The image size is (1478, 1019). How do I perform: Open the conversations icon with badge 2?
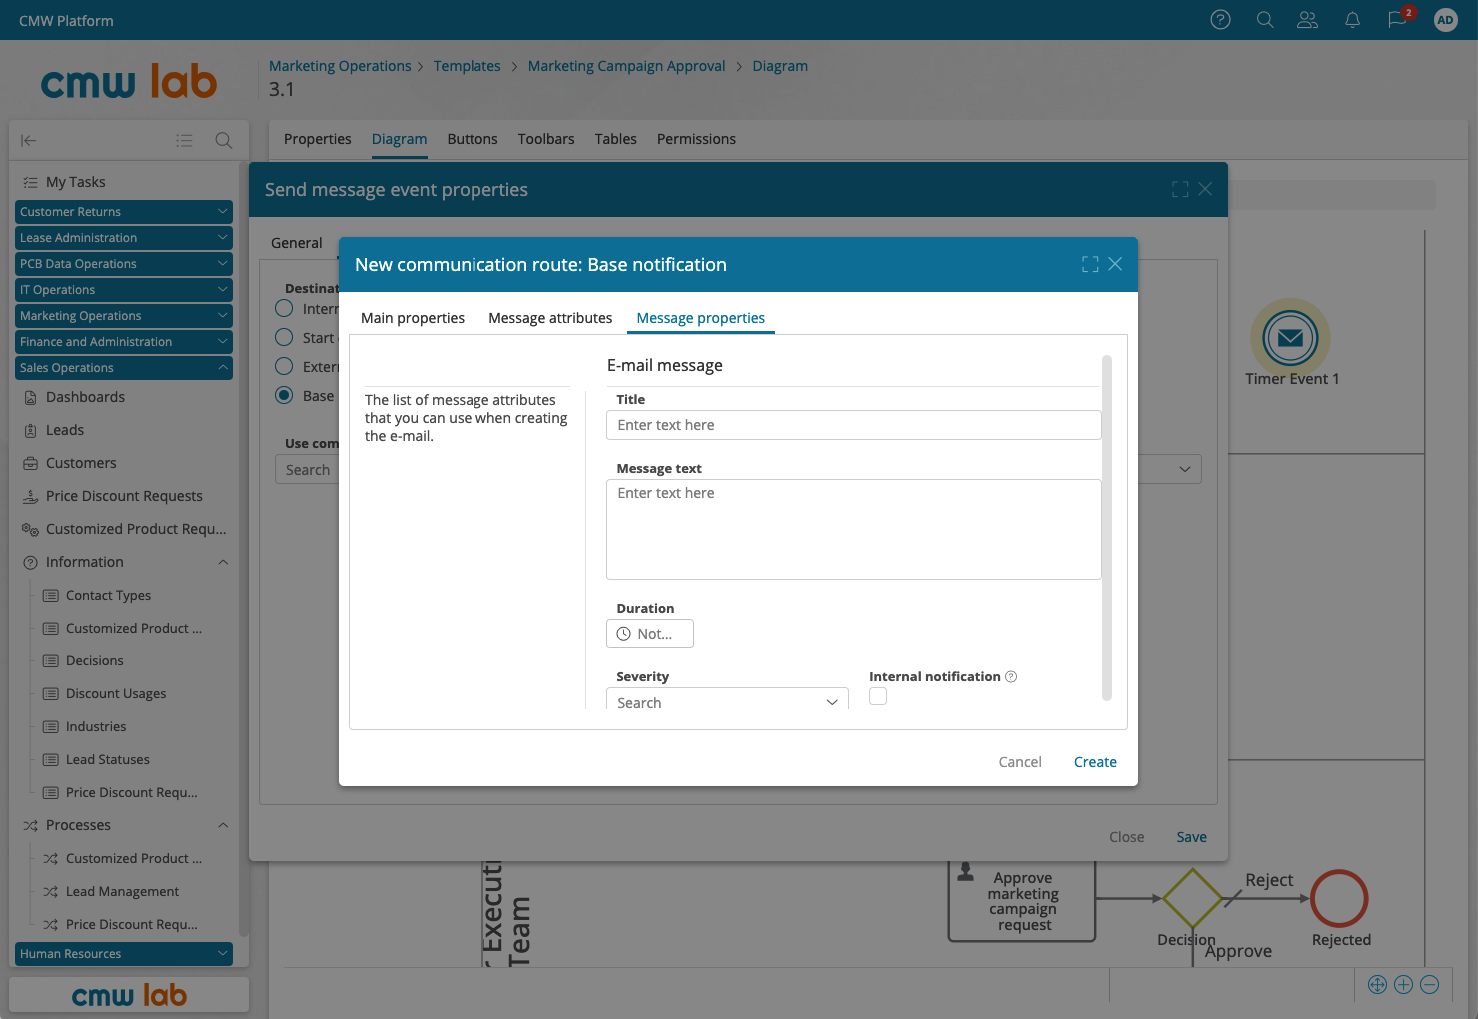(1398, 19)
